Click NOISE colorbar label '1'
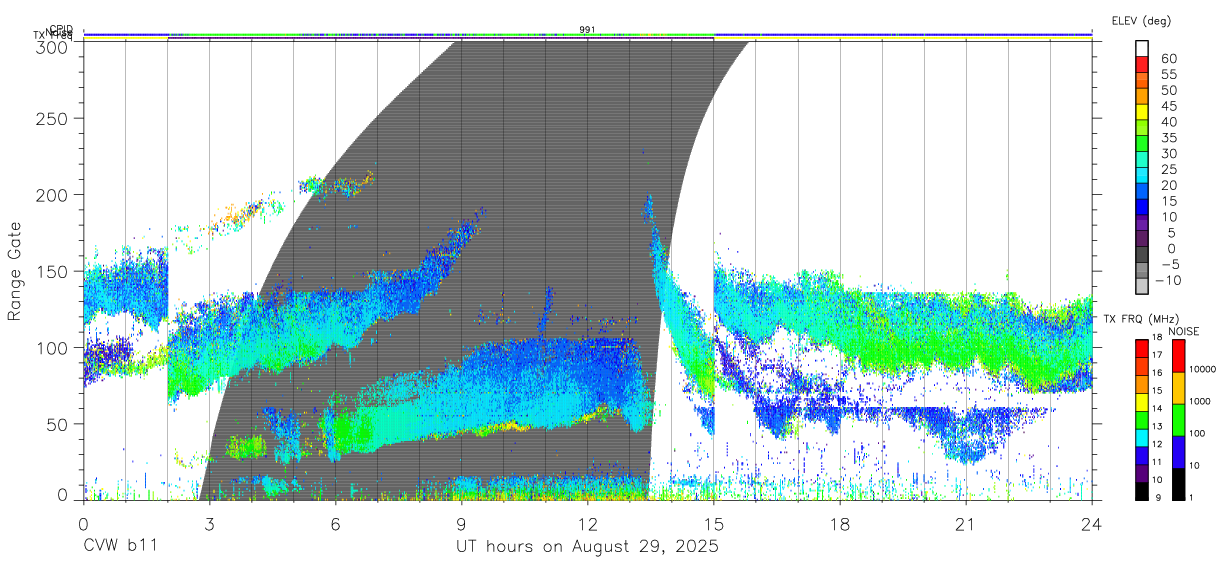 pyautogui.click(x=1190, y=496)
